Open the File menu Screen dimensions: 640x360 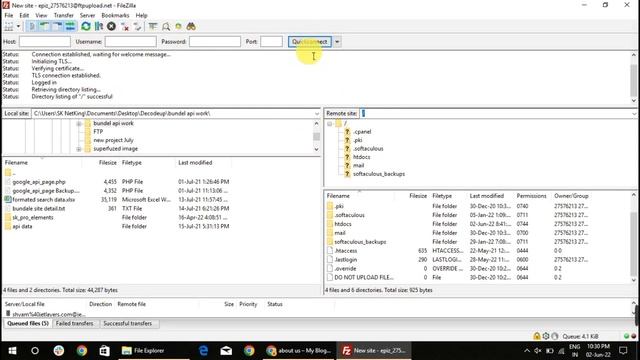(9, 15)
